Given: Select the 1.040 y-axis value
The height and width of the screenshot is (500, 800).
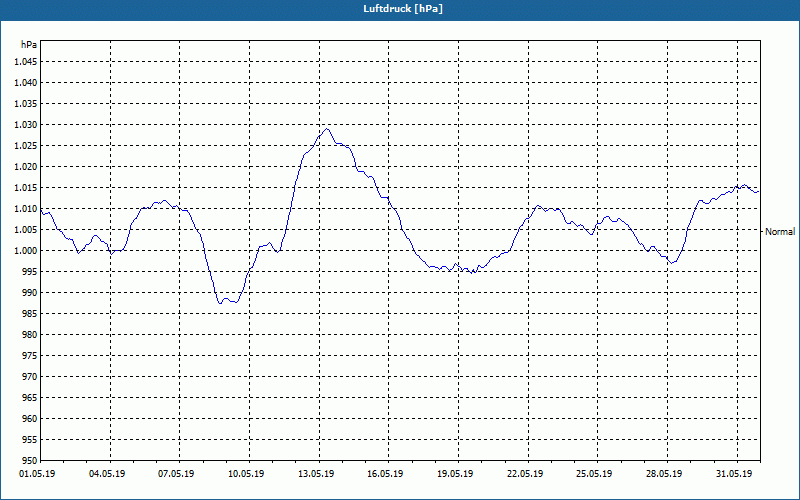Looking at the screenshot, I should pos(26,83).
